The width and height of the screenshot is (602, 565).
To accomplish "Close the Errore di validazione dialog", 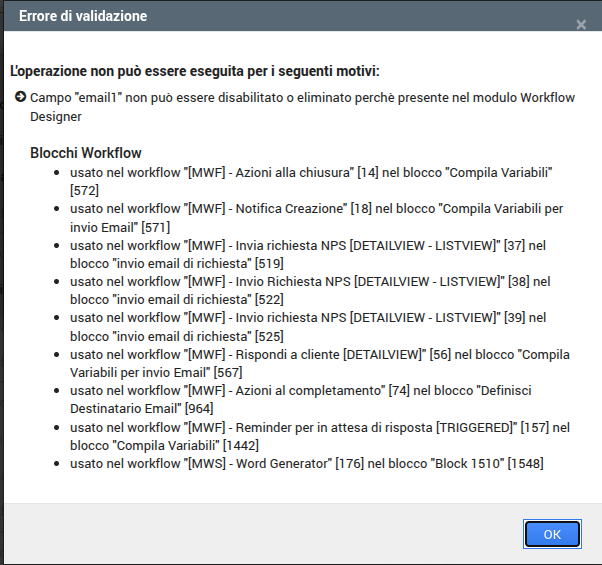I will [581, 25].
